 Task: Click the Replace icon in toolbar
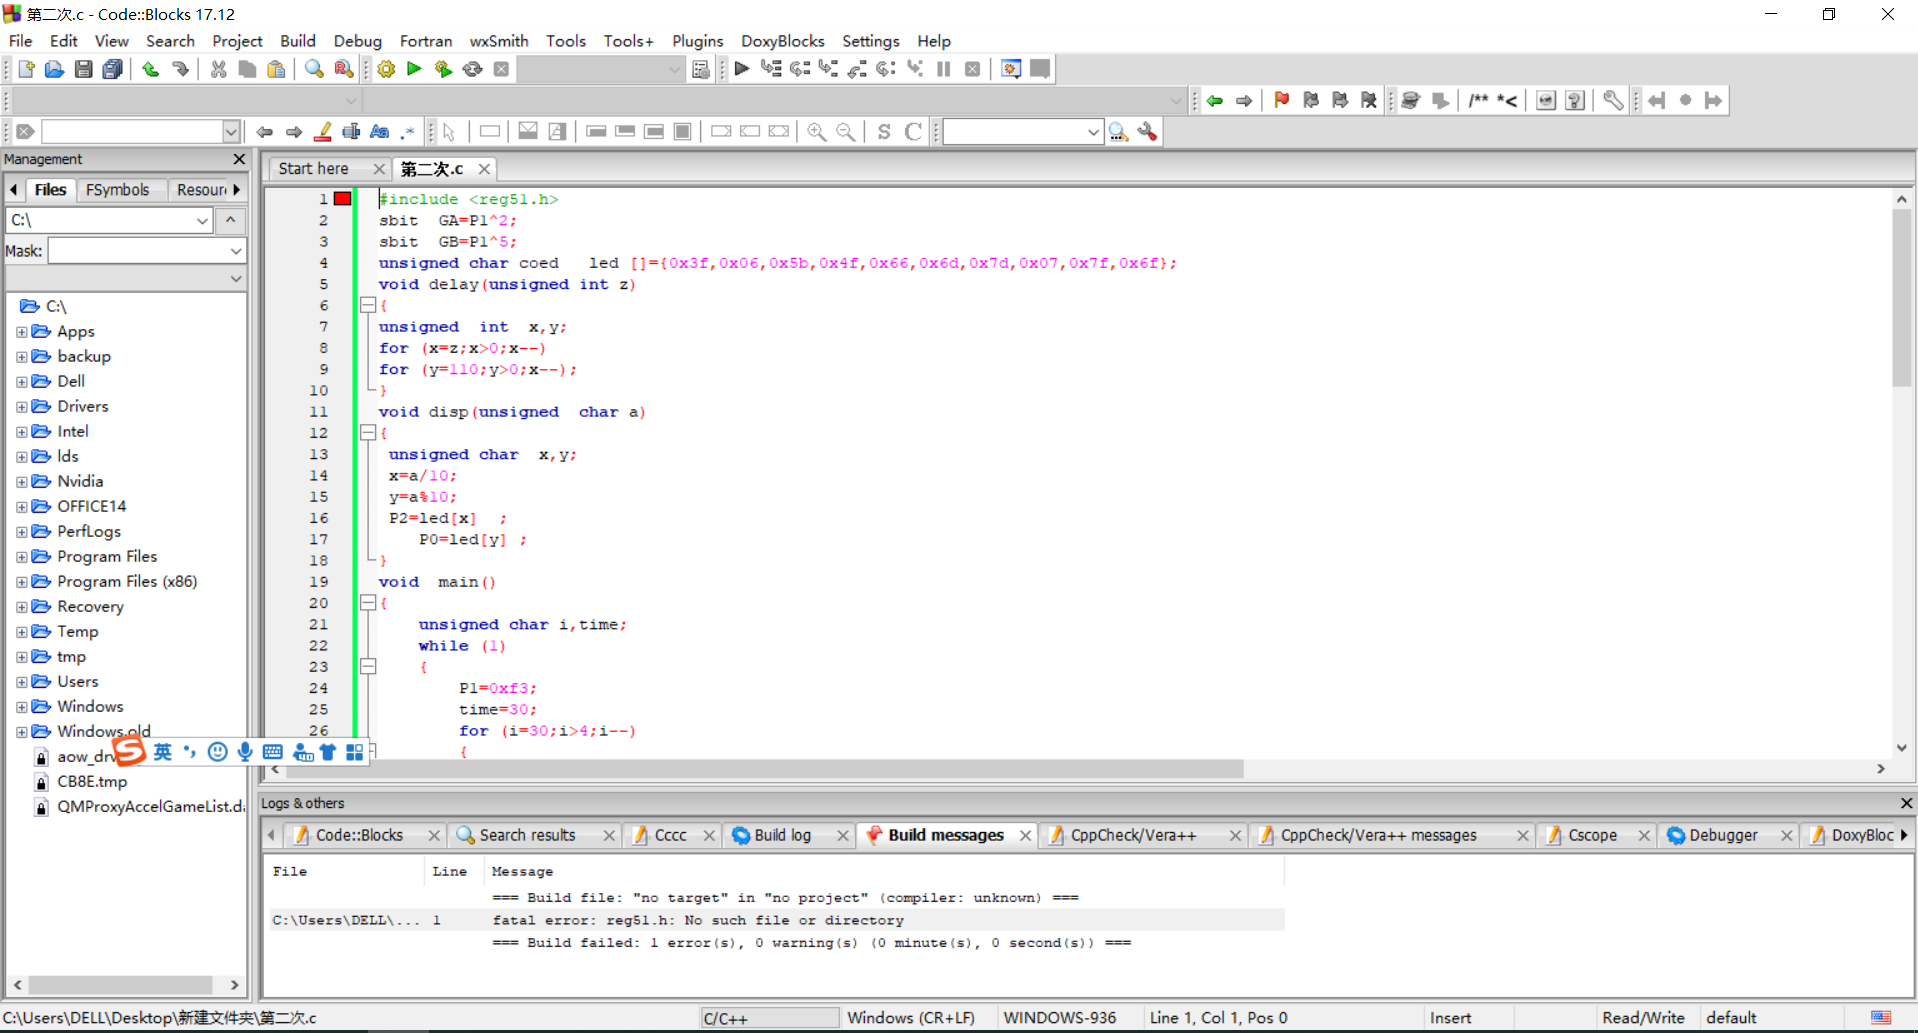[x=343, y=69]
